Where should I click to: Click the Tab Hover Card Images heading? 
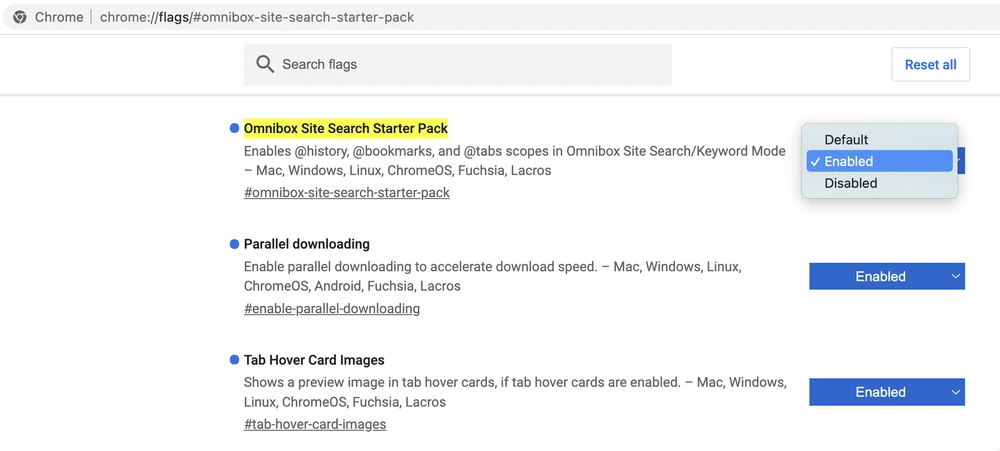tap(313, 360)
